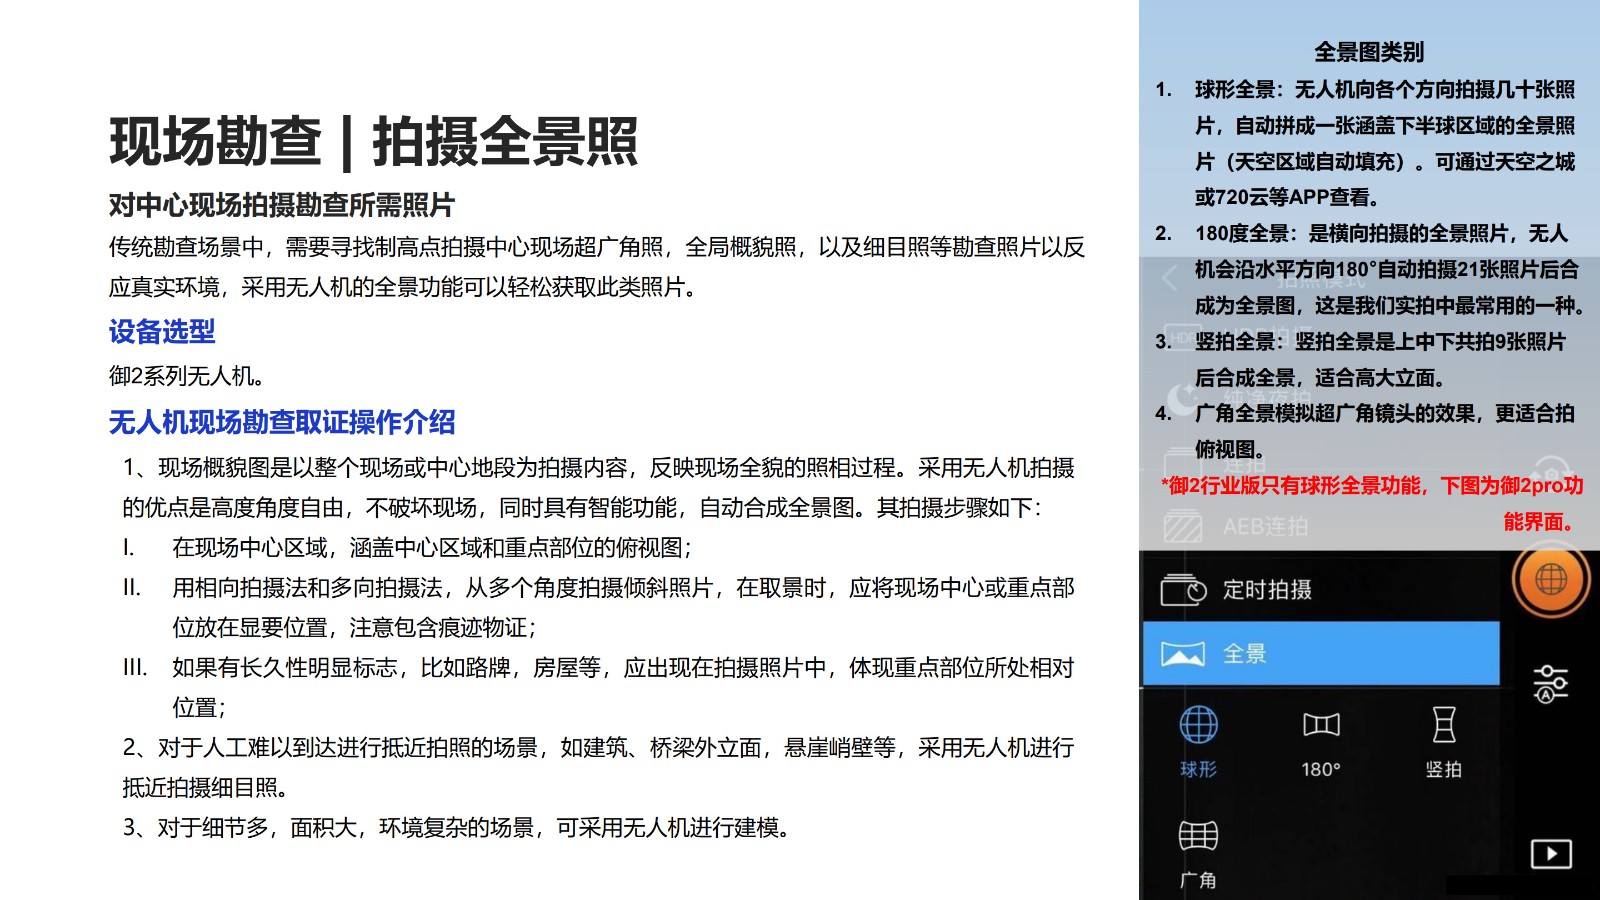Select the faded AEB连拍 option
This screenshot has height=900, width=1600.
click(x=1265, y=526)
